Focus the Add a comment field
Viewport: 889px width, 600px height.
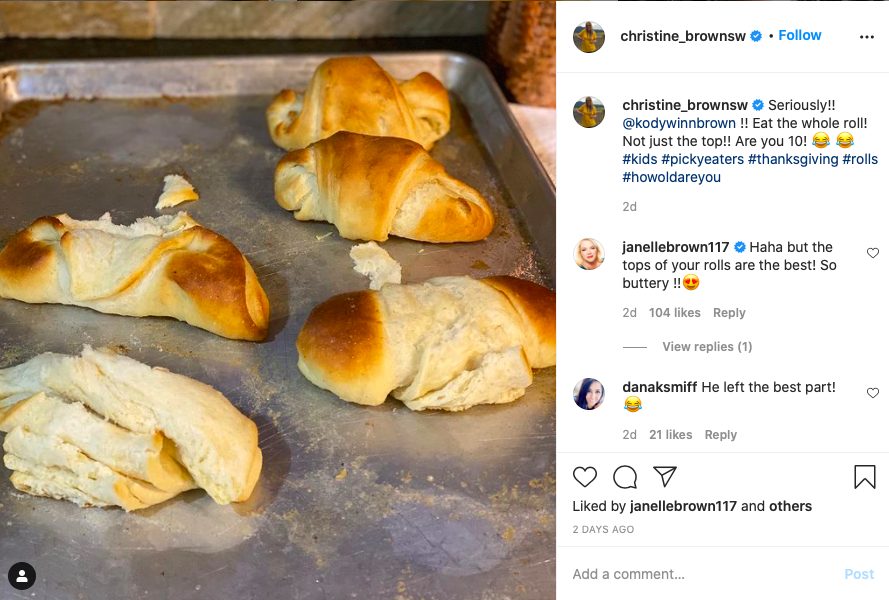point(700,574)
